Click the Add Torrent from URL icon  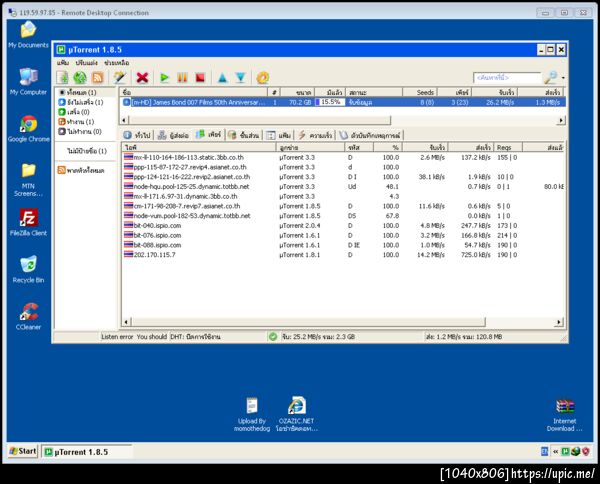(x=80, y=78)
